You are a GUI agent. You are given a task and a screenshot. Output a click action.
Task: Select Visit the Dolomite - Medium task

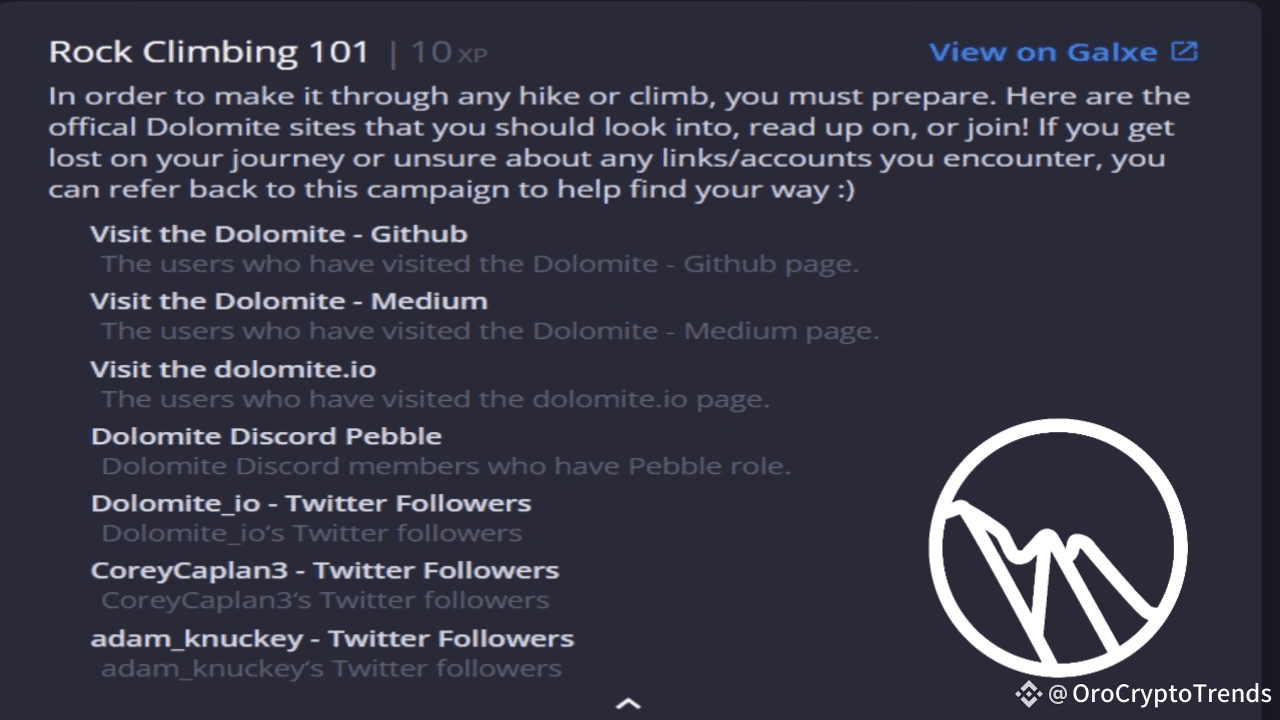pos(289,301)
